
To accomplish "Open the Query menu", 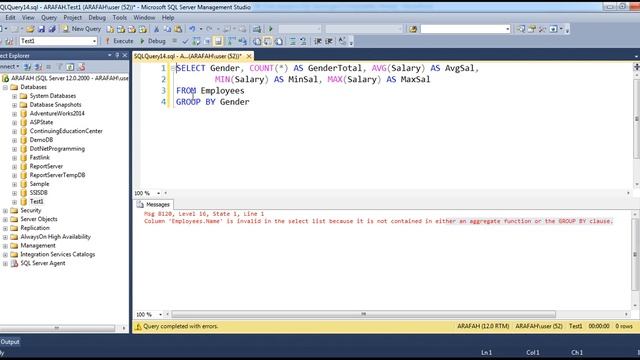I will (x=49, y=18).
